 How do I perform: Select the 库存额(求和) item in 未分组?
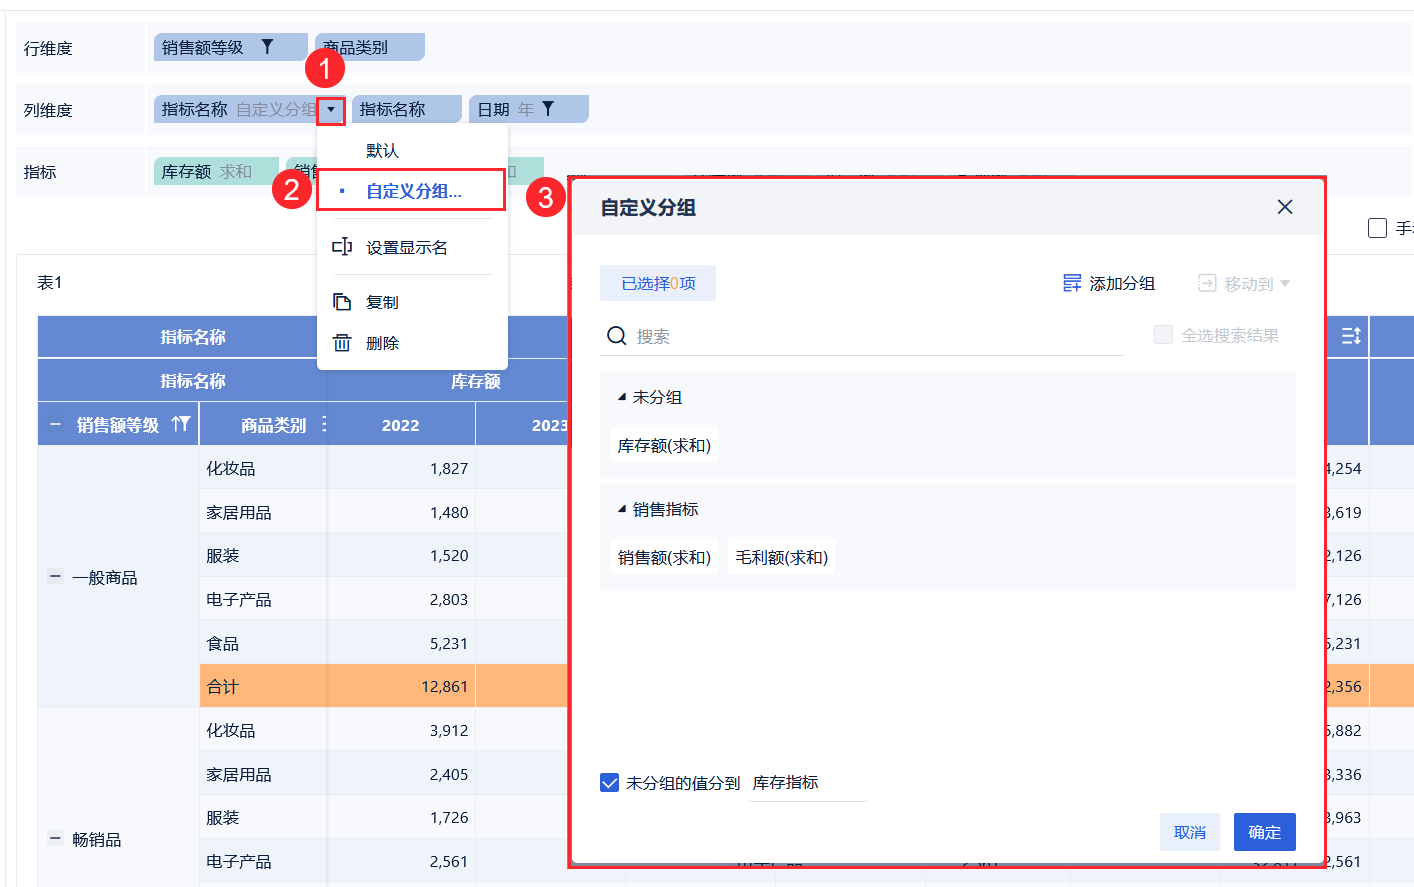tap(664, 445)
